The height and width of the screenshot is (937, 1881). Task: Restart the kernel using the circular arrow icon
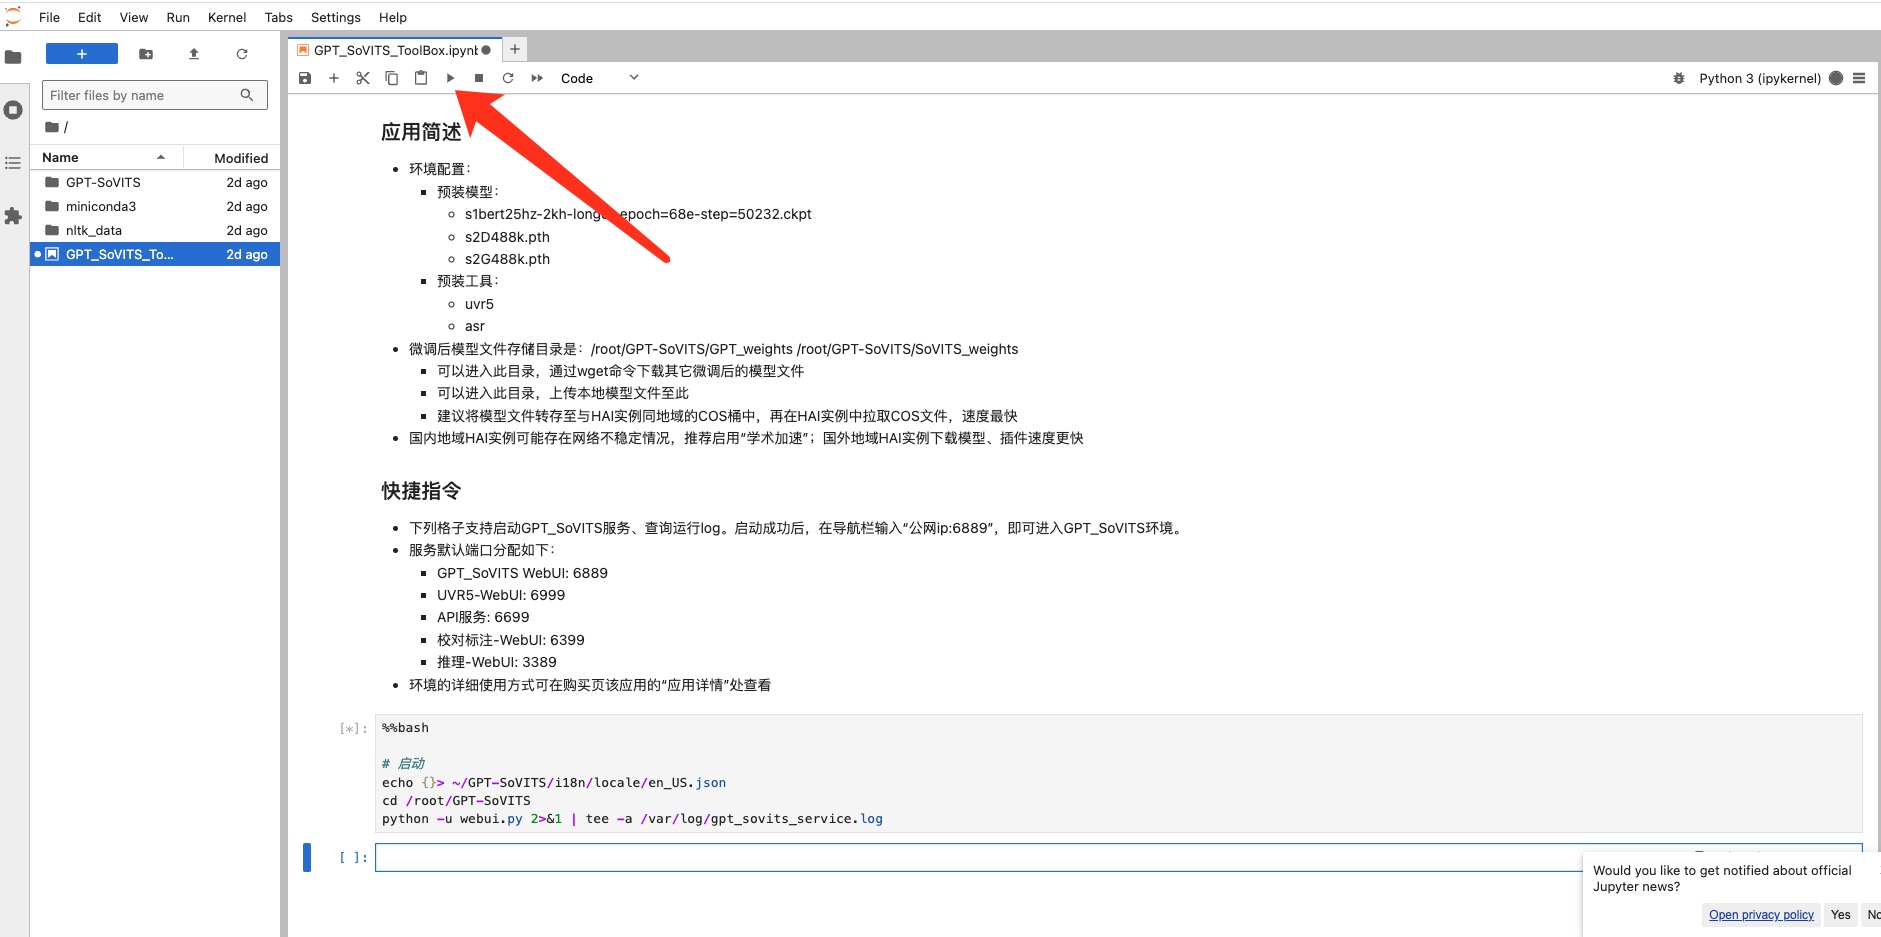tap(508, 78)
